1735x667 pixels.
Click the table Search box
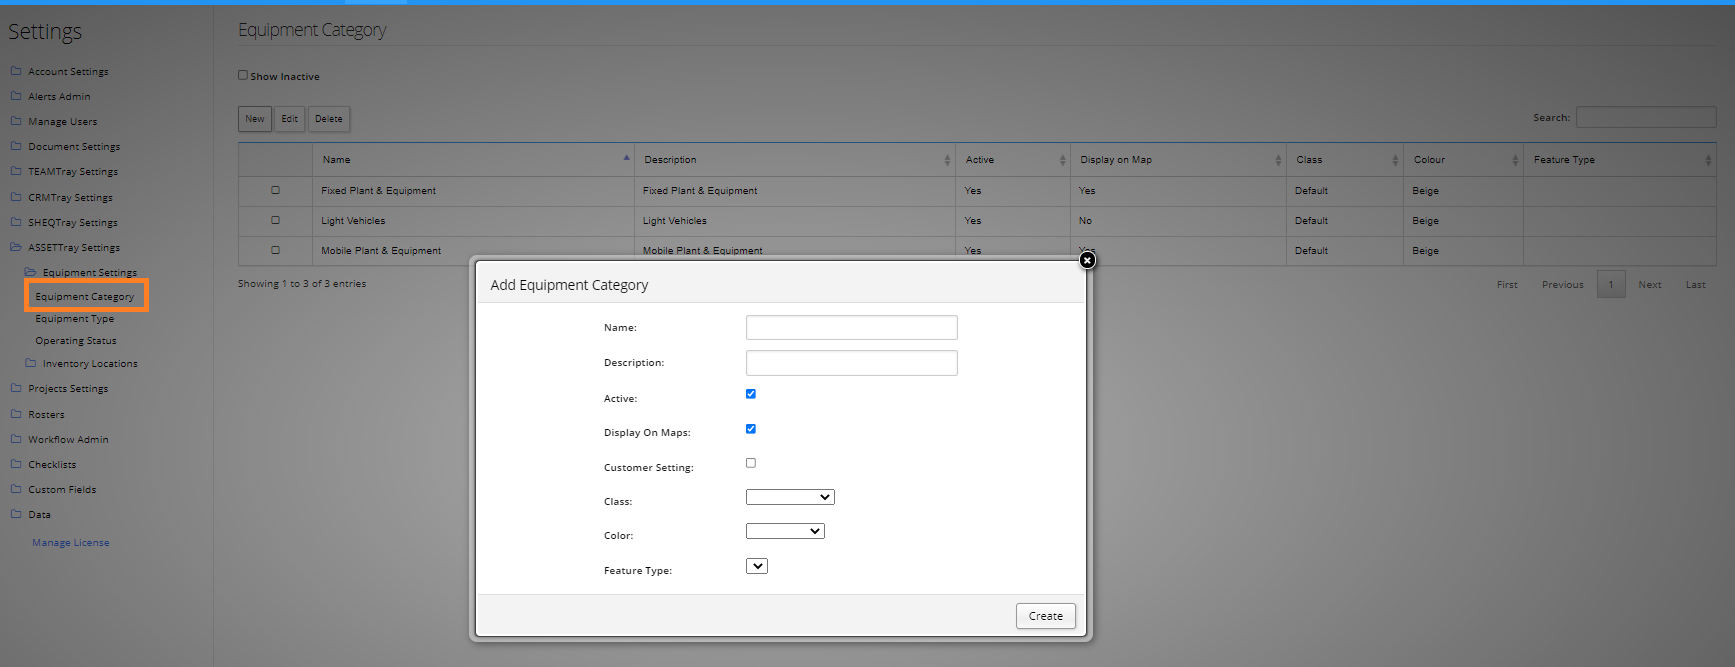pyautogui.click(x=1646, y=117)
